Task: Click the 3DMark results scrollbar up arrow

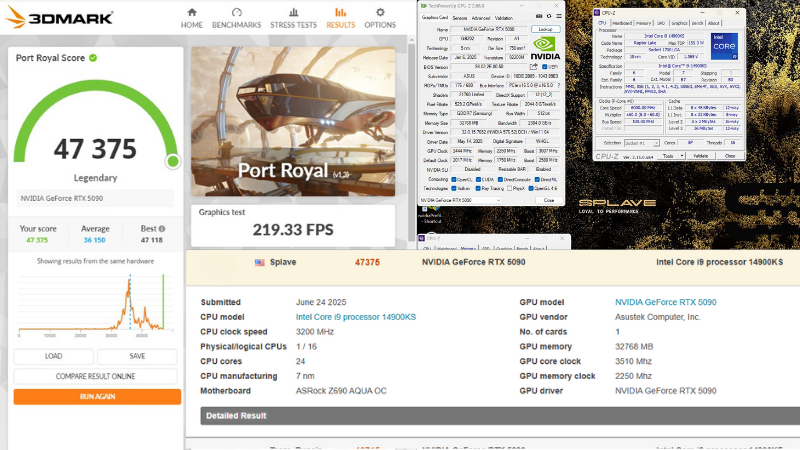Action: coord(411,39)
